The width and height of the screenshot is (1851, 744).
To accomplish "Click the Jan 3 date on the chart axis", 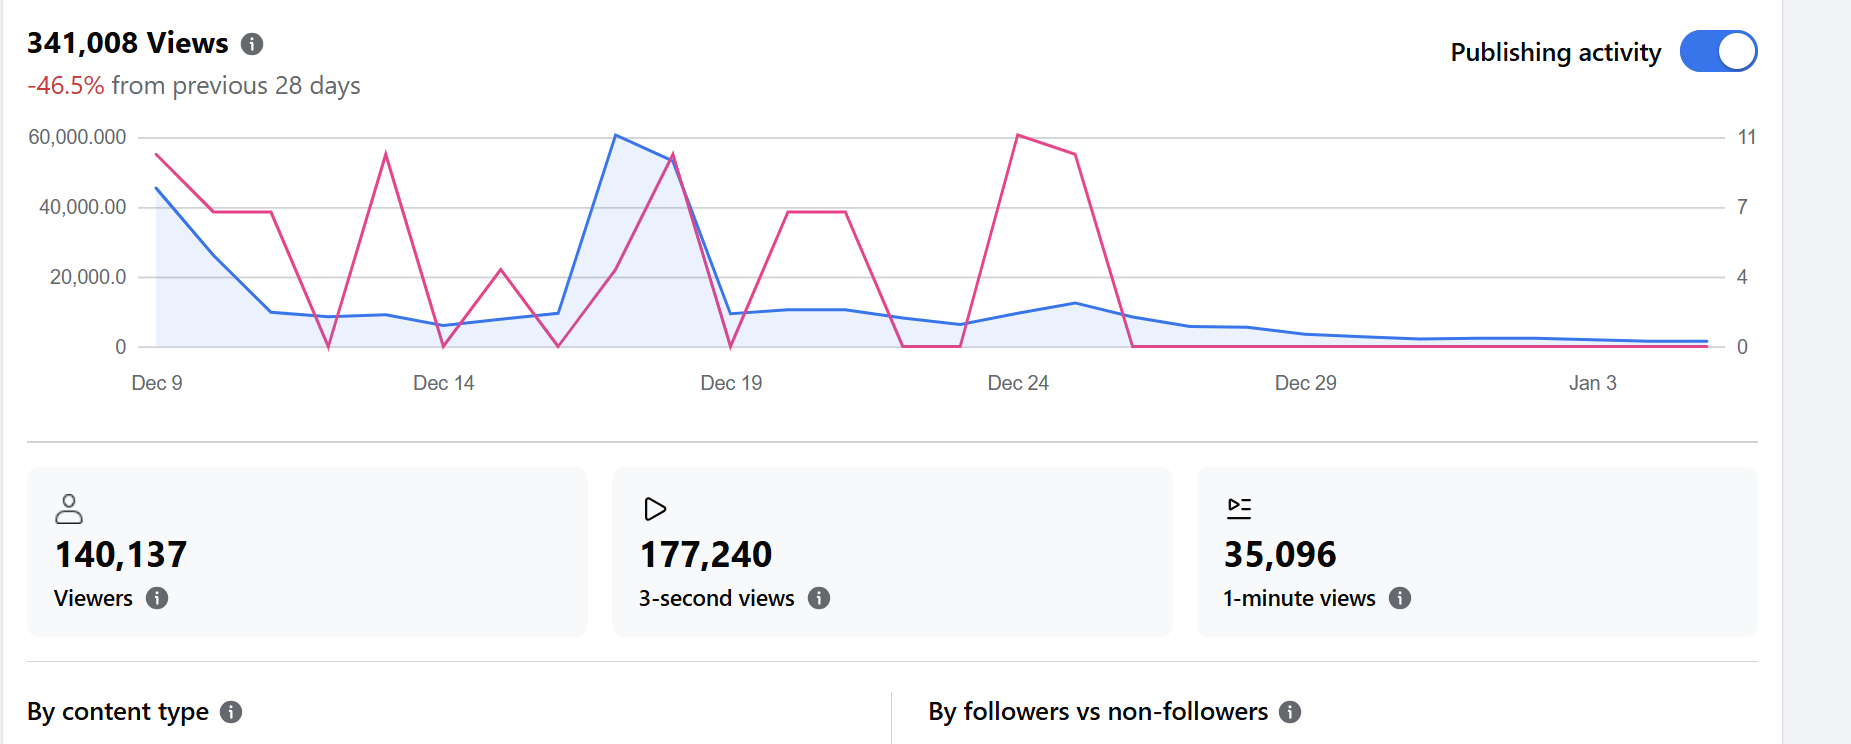I will pyautogui.click(x=1592, y=383).
